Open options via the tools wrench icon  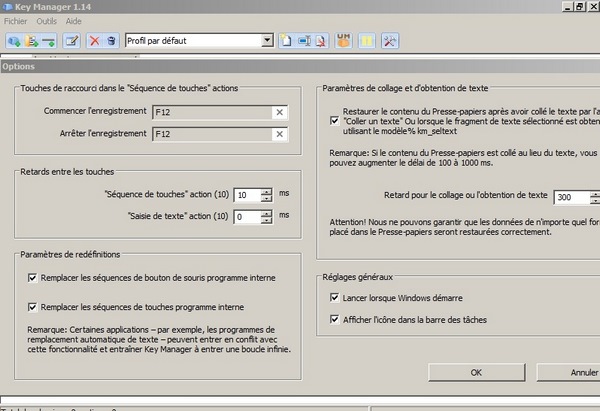pos(390,41)
